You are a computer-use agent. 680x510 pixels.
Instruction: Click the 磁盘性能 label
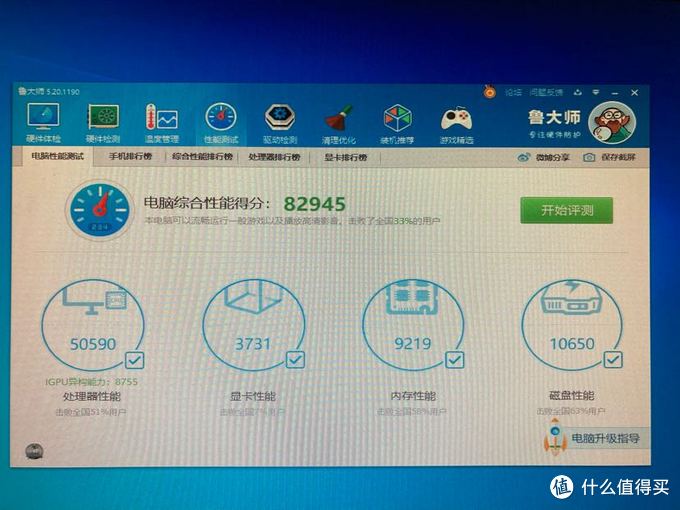(572, 396)
